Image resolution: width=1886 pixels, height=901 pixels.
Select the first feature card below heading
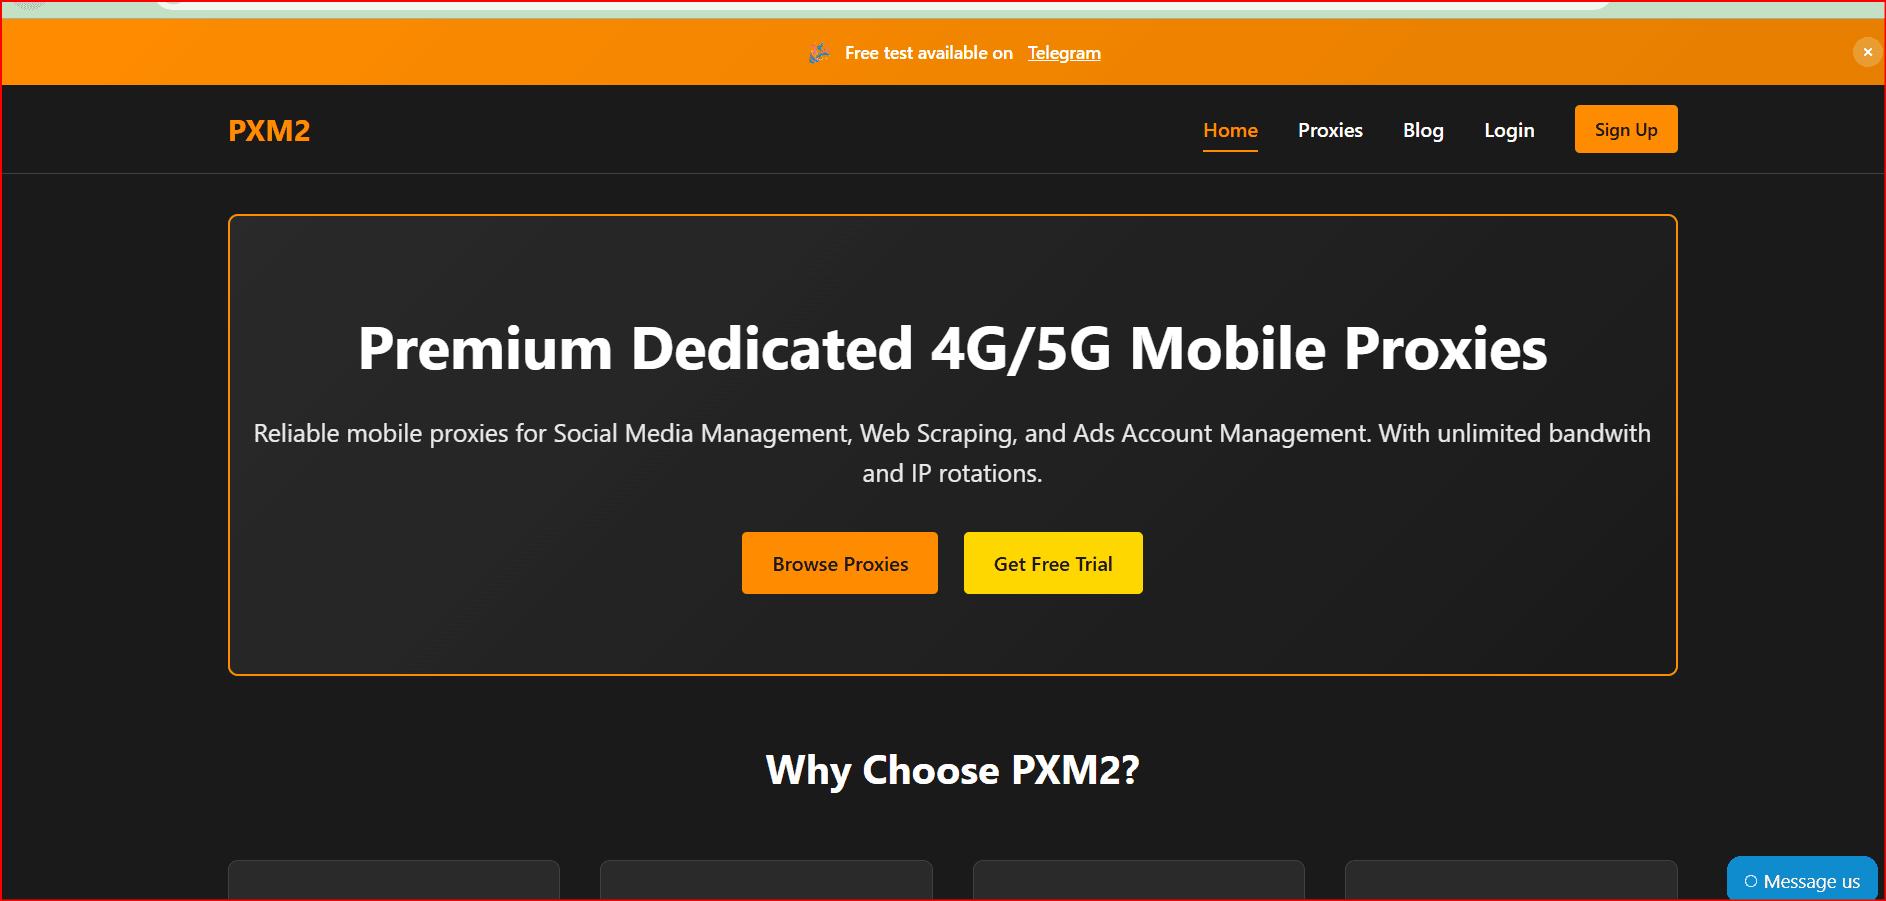(394, 880)
